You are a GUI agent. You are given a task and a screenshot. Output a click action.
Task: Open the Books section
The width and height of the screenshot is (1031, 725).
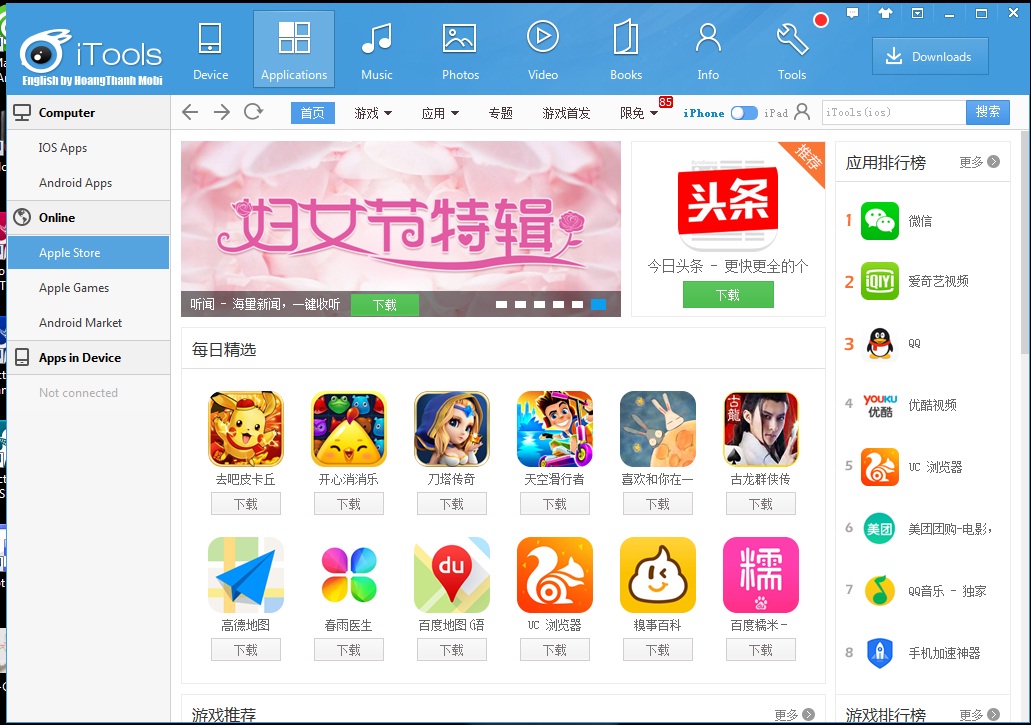tap(626, 50)
